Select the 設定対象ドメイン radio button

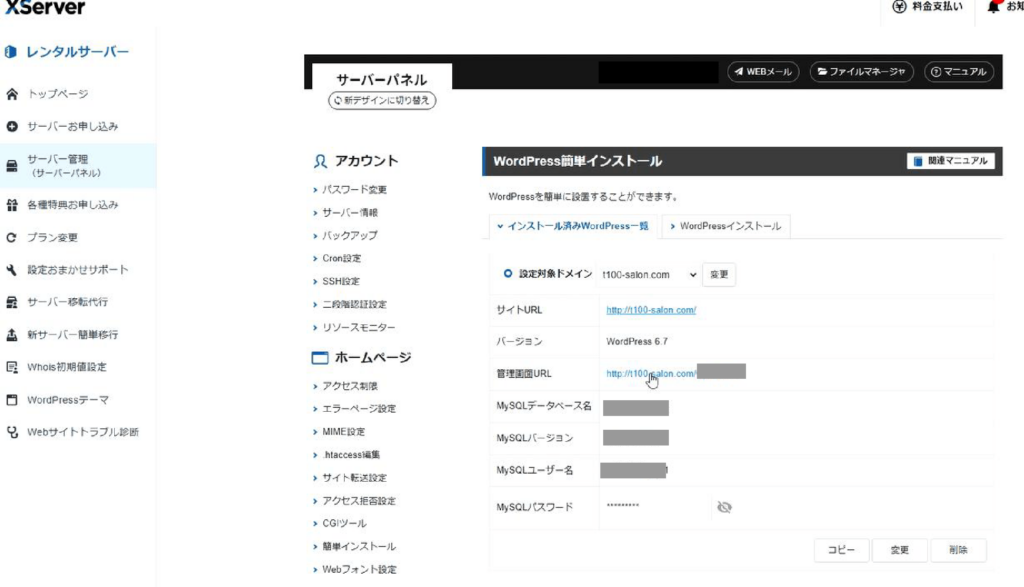(x=507, y=274)
